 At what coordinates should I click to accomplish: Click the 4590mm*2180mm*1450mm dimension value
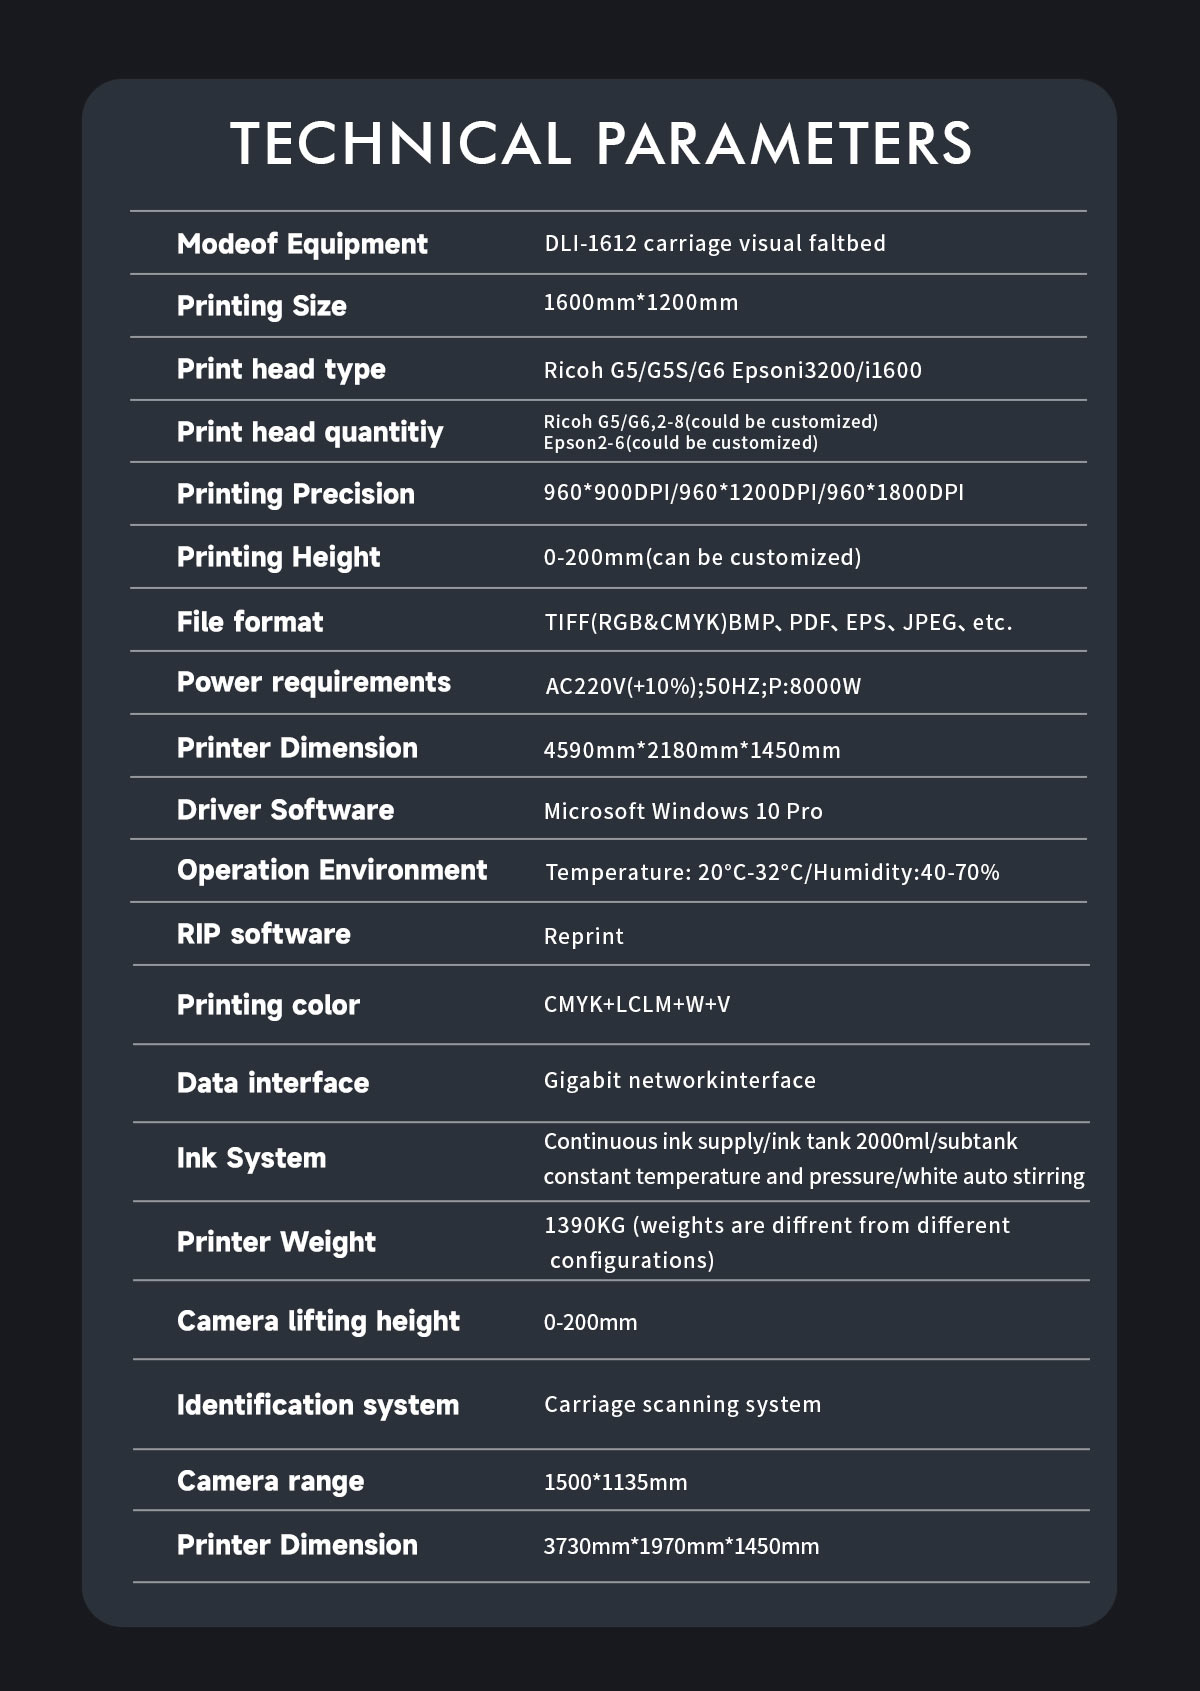(x=692, y=750)
